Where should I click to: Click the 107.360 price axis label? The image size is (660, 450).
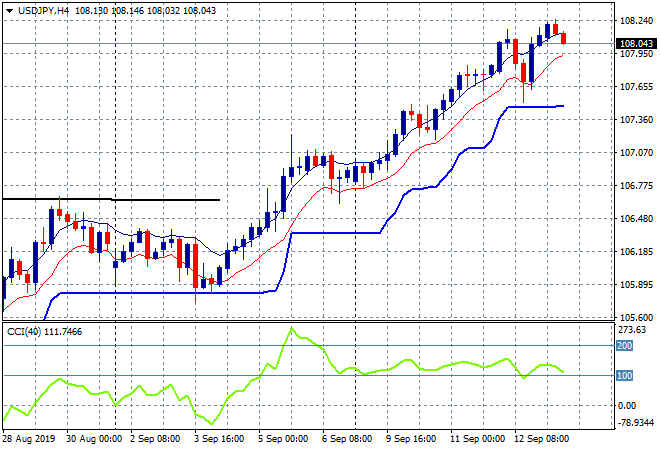pos(636,120)
